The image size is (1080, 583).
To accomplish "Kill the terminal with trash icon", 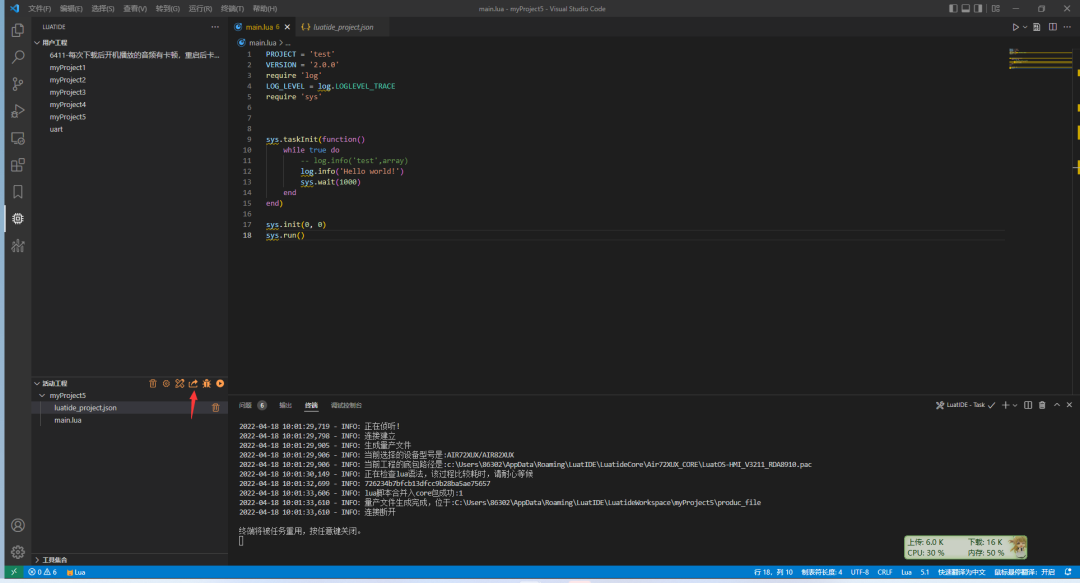I will click(1042, 405).
